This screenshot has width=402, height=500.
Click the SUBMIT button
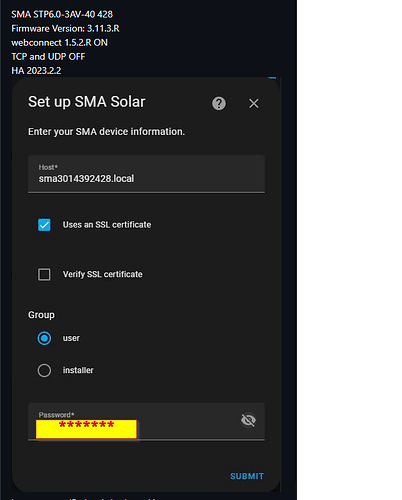[x=247, y=476]
